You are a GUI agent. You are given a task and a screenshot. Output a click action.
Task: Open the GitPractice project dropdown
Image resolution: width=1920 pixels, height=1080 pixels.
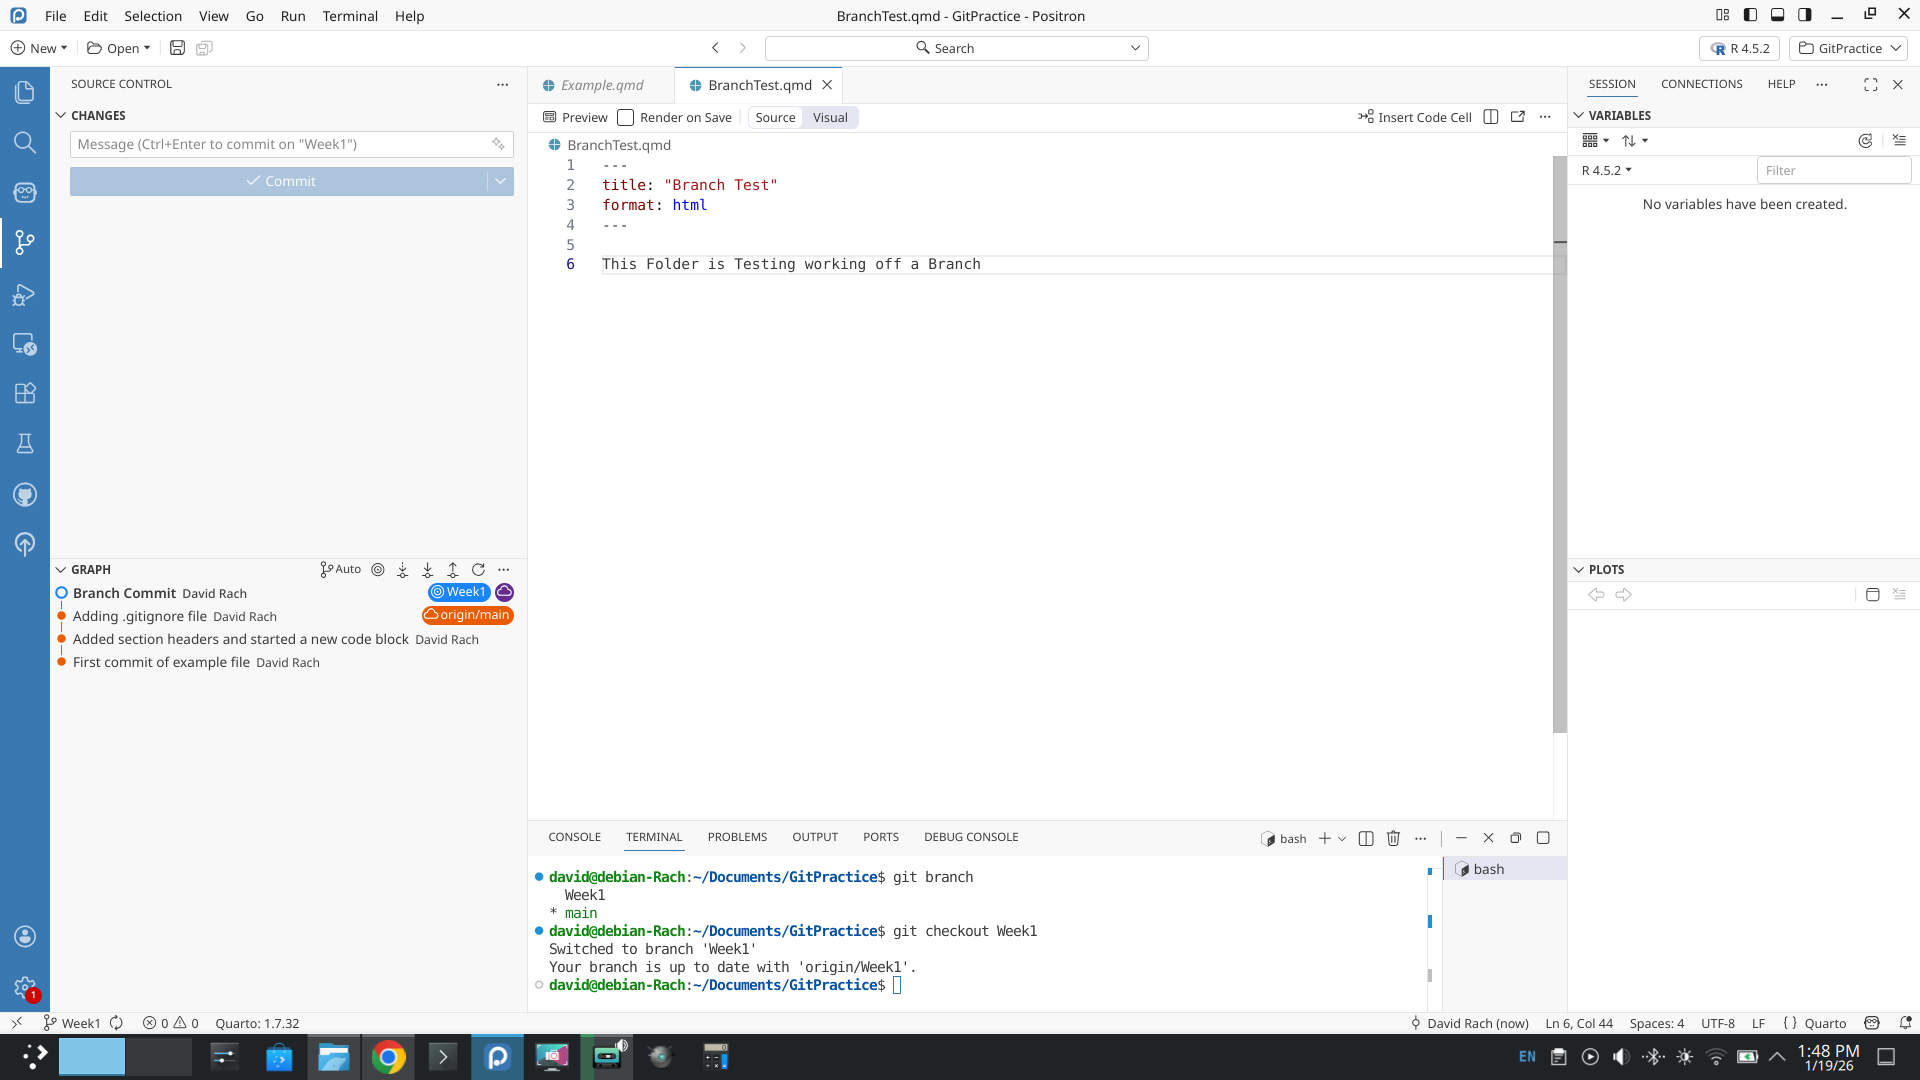[x=1849, y=48]
